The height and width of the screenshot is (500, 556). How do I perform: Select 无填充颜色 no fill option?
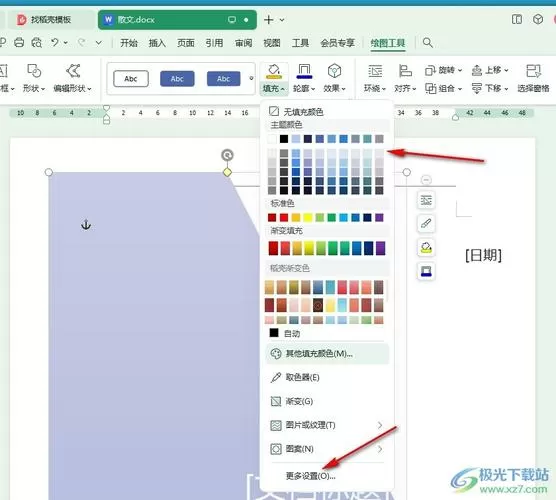click(x=327, y=112)
